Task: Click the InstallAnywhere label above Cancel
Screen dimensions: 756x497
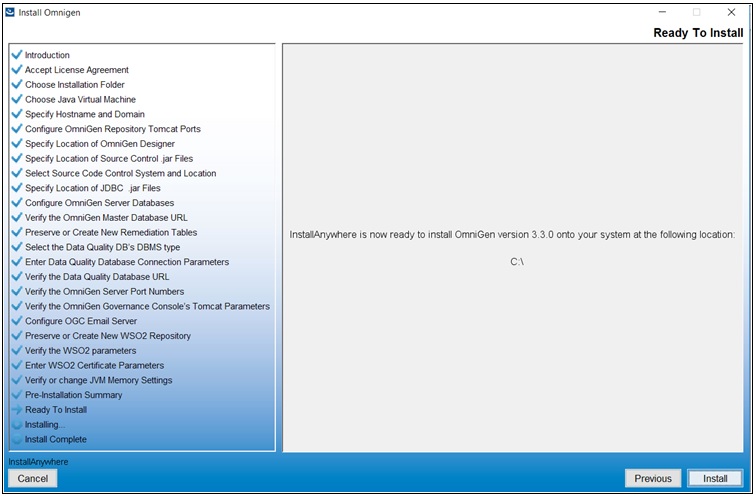Action: [x=38, y=462]
